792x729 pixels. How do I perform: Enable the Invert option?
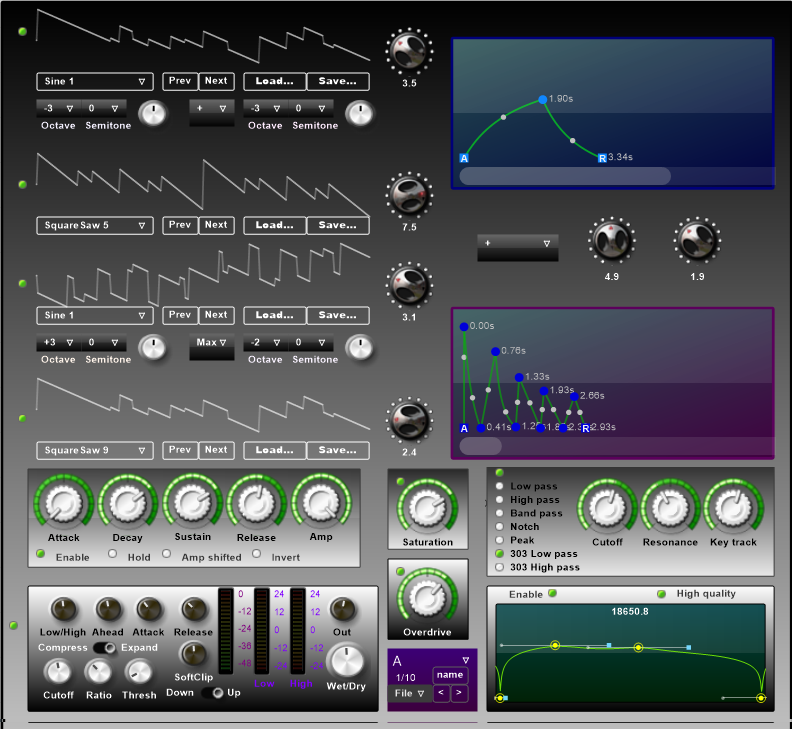coord(257,554)
